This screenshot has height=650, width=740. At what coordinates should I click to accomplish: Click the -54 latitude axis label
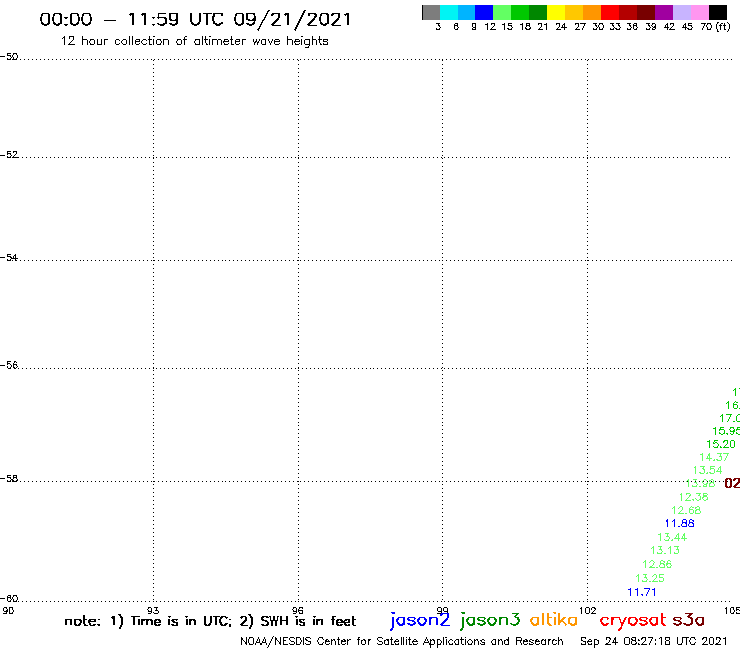tap(9, 258)
